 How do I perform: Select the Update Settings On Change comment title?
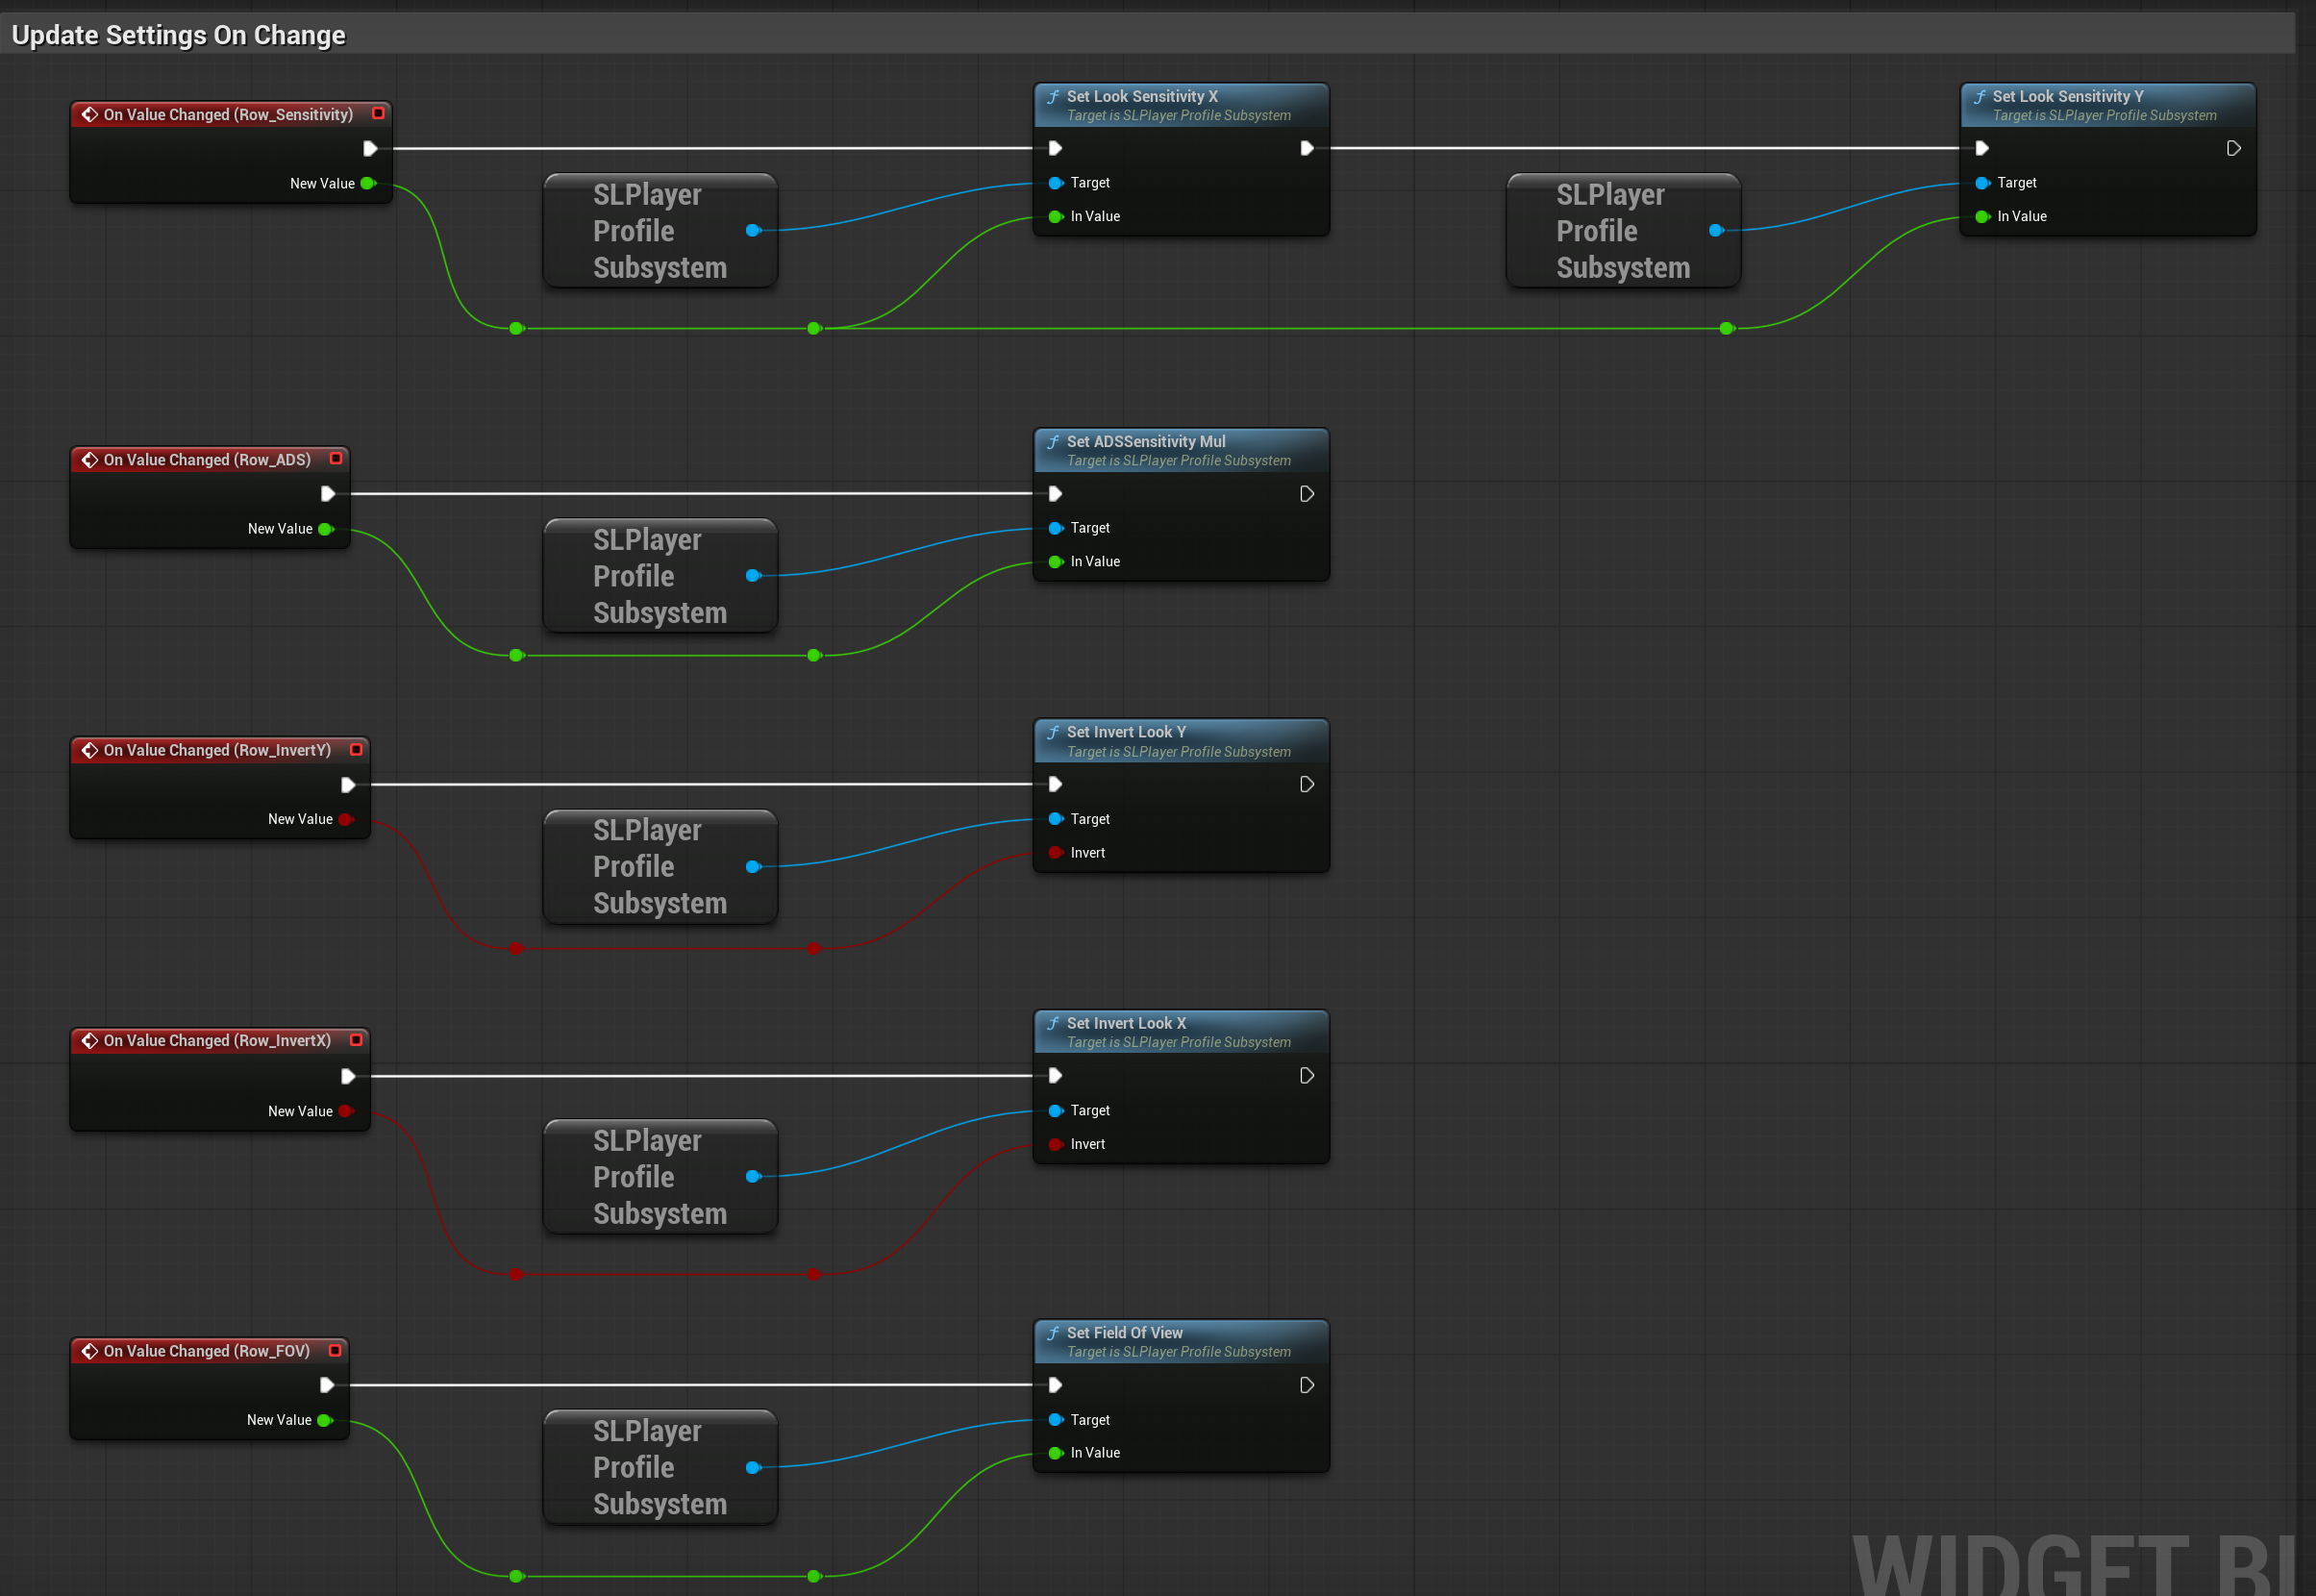(x=178, y=35)
